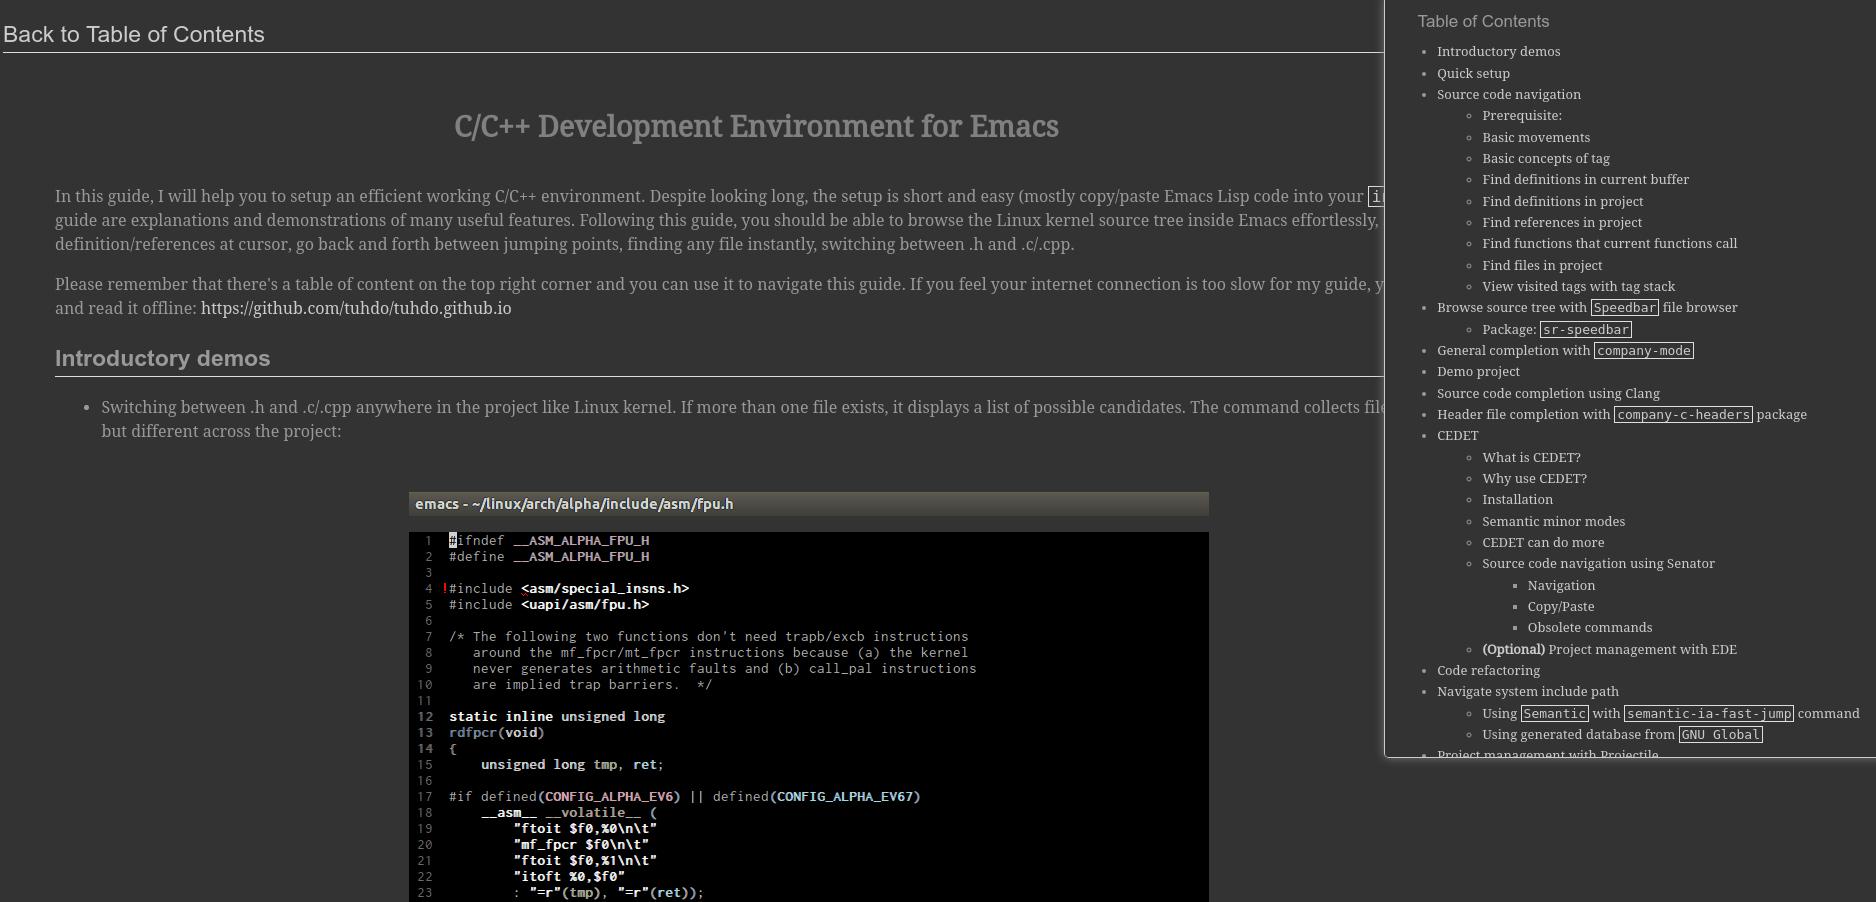The height and width of the screenshot is (902, 1876).
Task: Jump to Find files in project
Action: pyautogui.click(x=1542, y=266)
